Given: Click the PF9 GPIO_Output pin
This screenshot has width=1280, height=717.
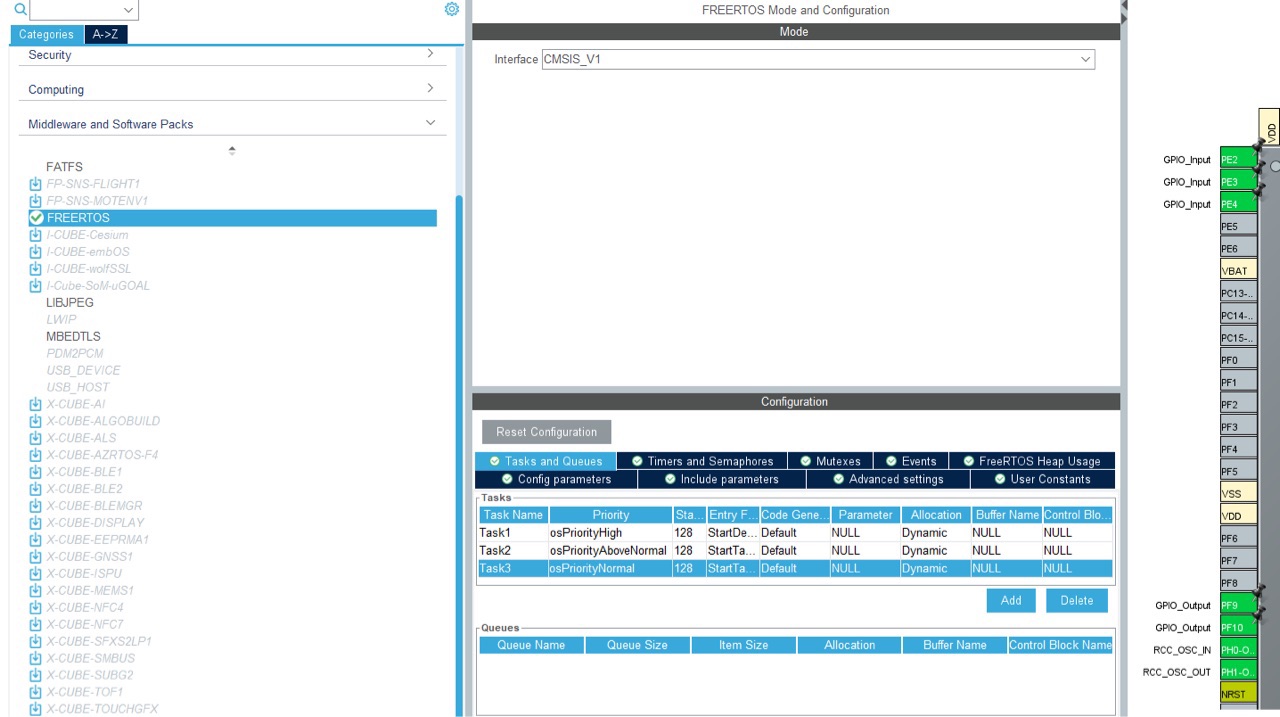Looking at the screenshot, I should 1239,605.
